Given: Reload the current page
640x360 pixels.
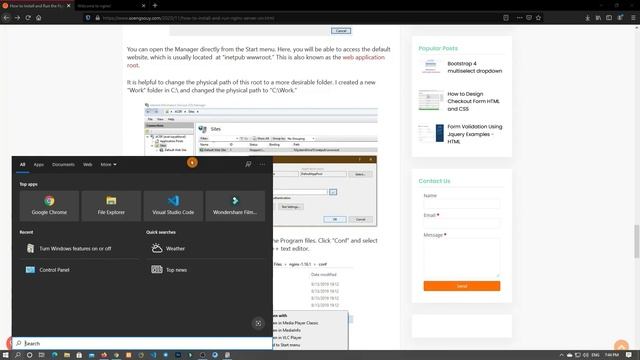Looking at the screenshot, I should pos(28,18).
